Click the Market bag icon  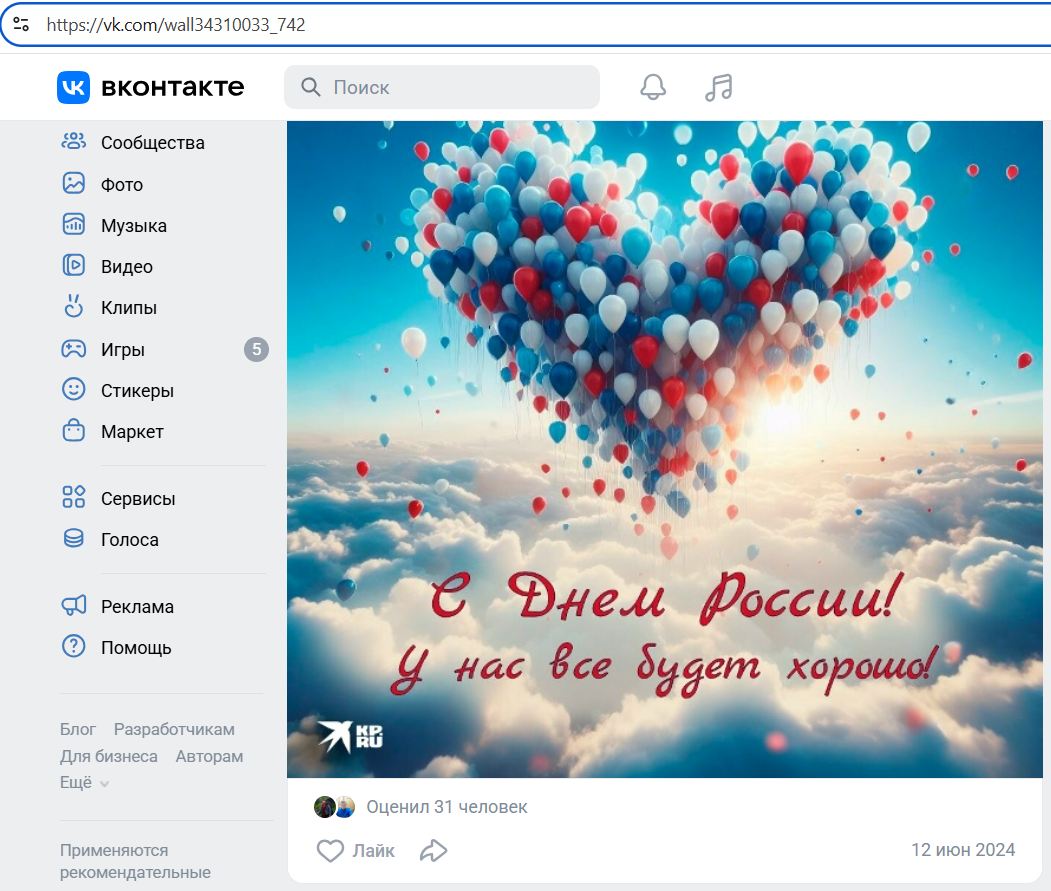coord(74,431)
